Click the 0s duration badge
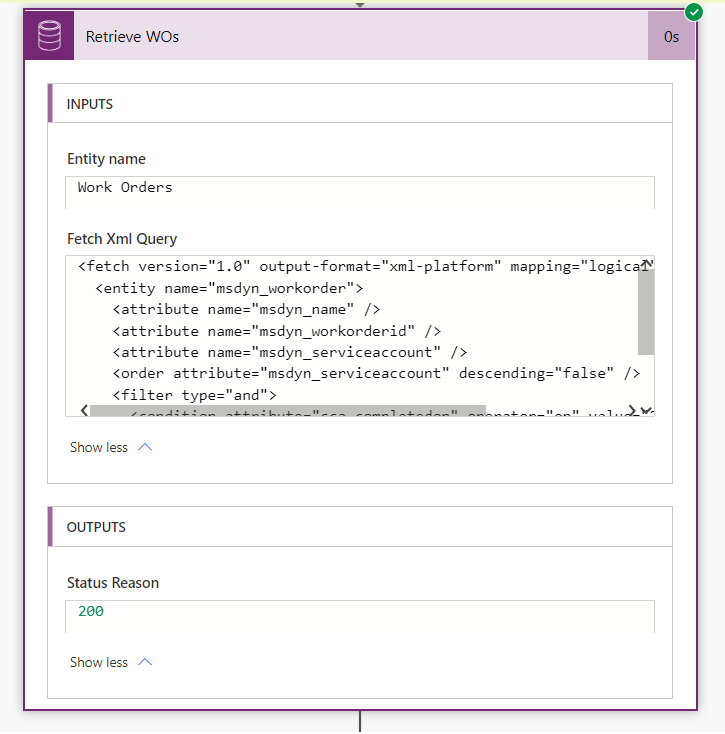The height and width of the screenshot is (734, 725). point(671,37)
